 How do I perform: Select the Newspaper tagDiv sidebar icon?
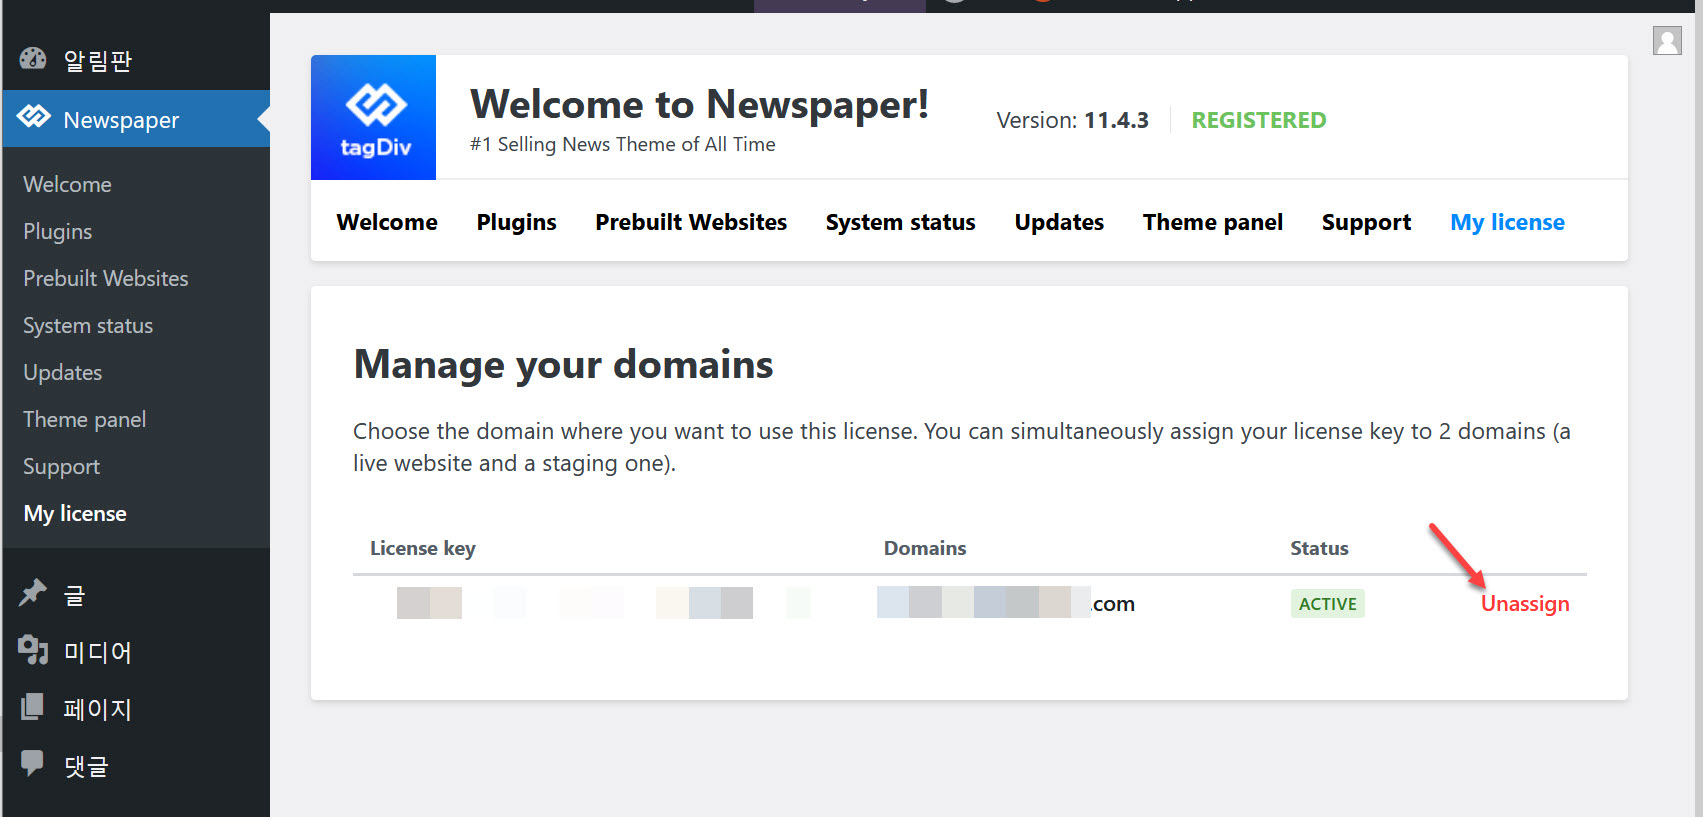click(x=33, y=117)
